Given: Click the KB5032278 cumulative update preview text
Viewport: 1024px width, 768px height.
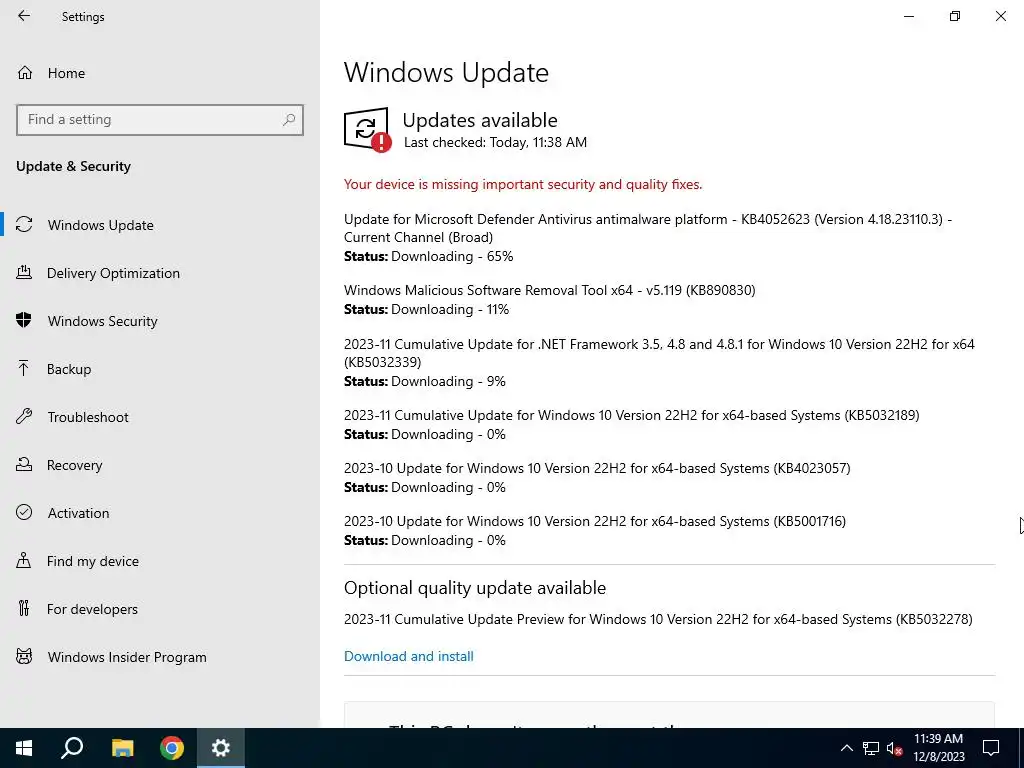Looking at the screenshot, I should pos(658,620).
